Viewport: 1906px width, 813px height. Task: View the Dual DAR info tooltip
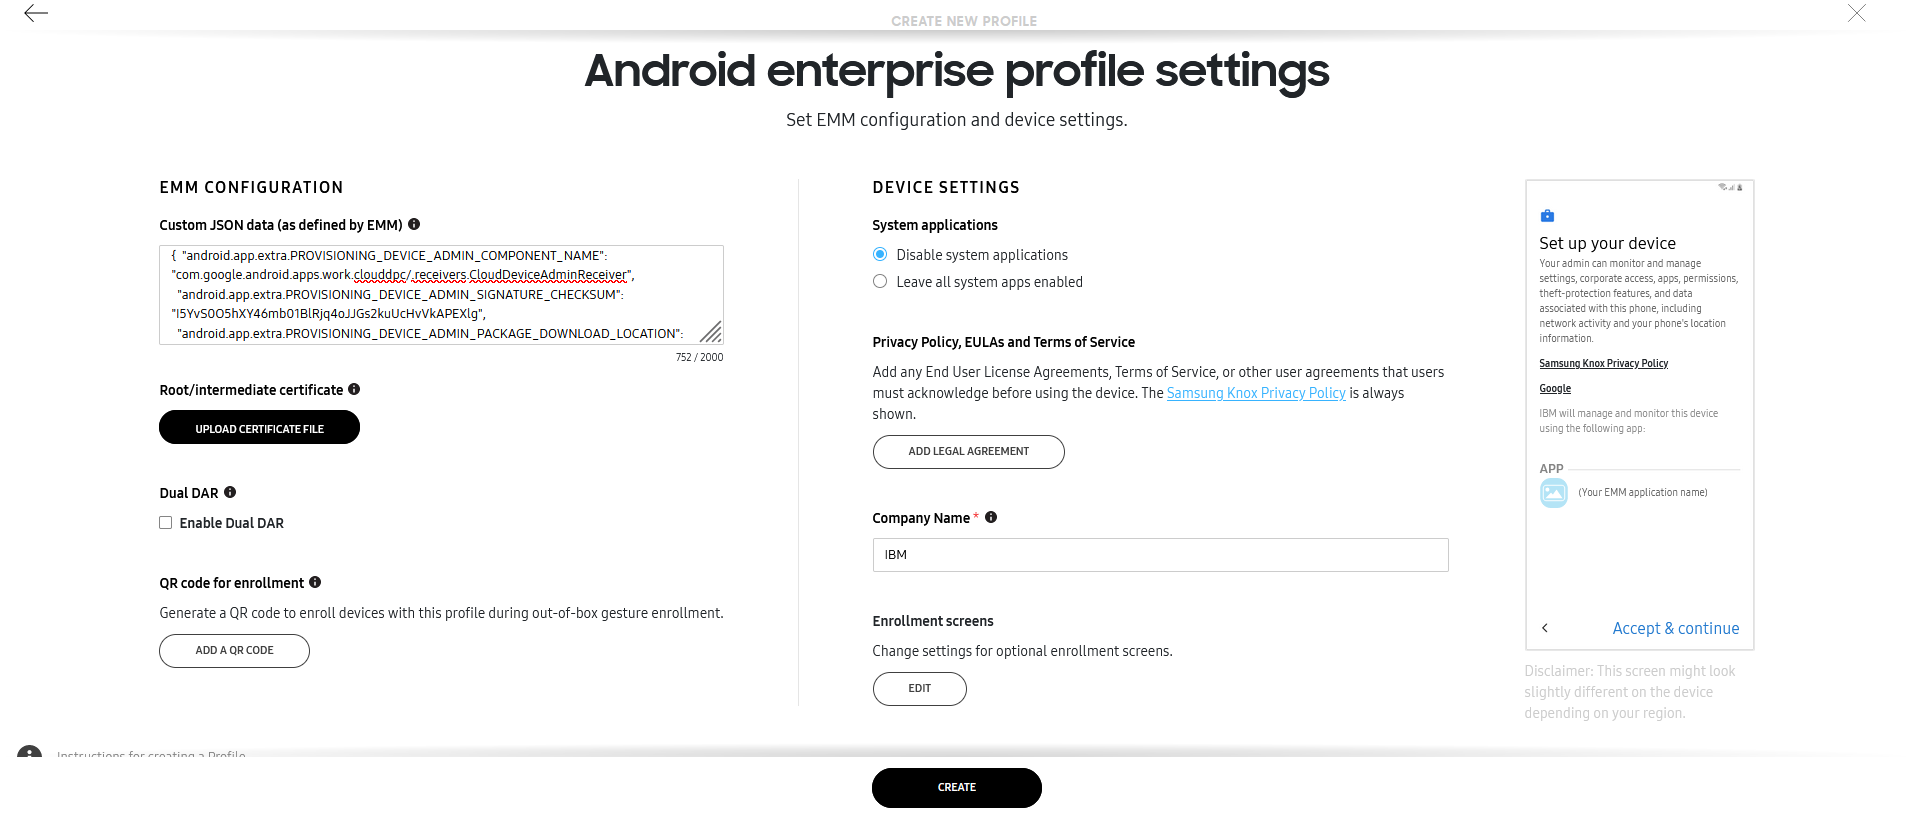(230, 492)
